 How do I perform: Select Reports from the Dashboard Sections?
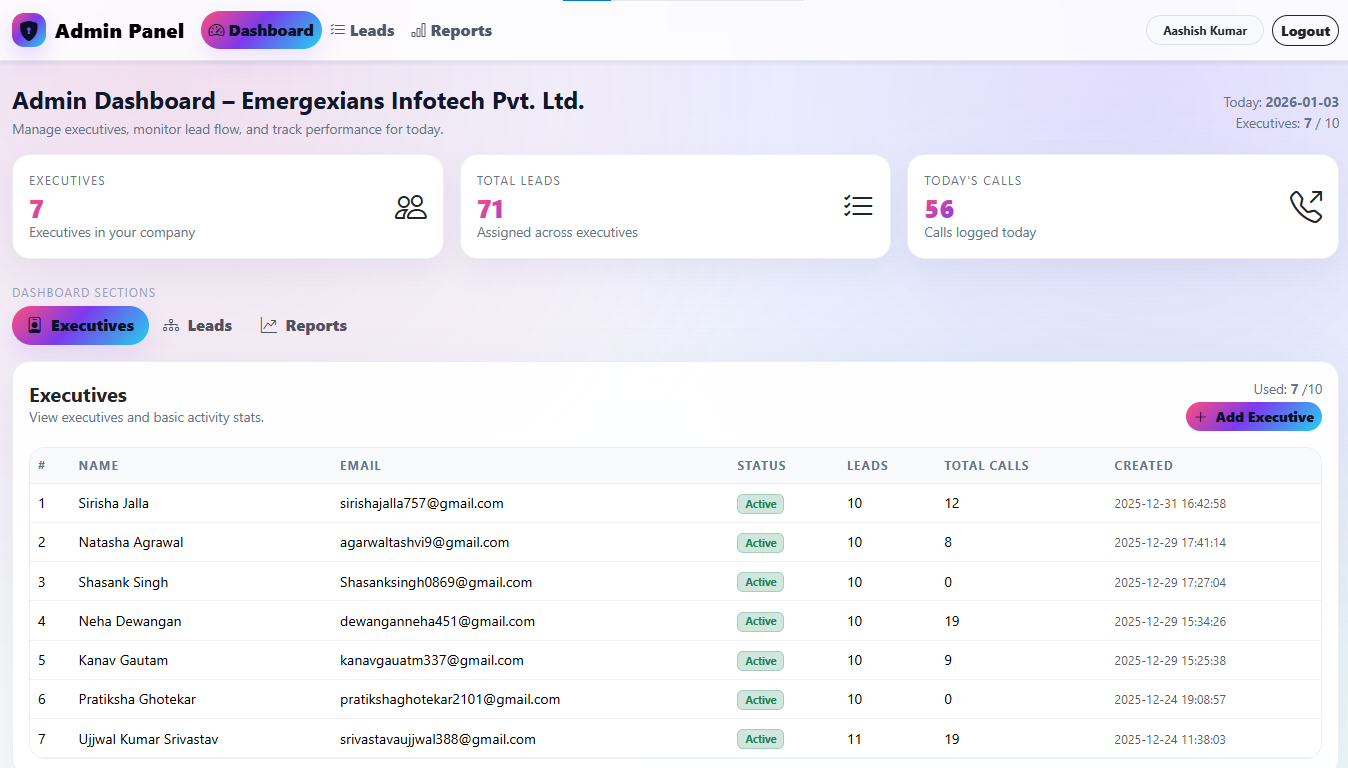(x=302, y=325)
